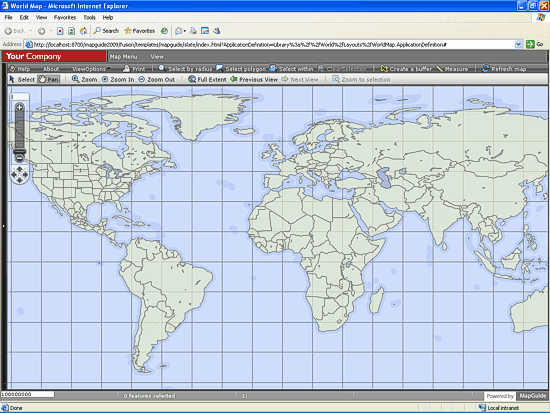Open the Internet Explorer Help menu
This screenshot has height=413, width=550.
coord(108,17)
